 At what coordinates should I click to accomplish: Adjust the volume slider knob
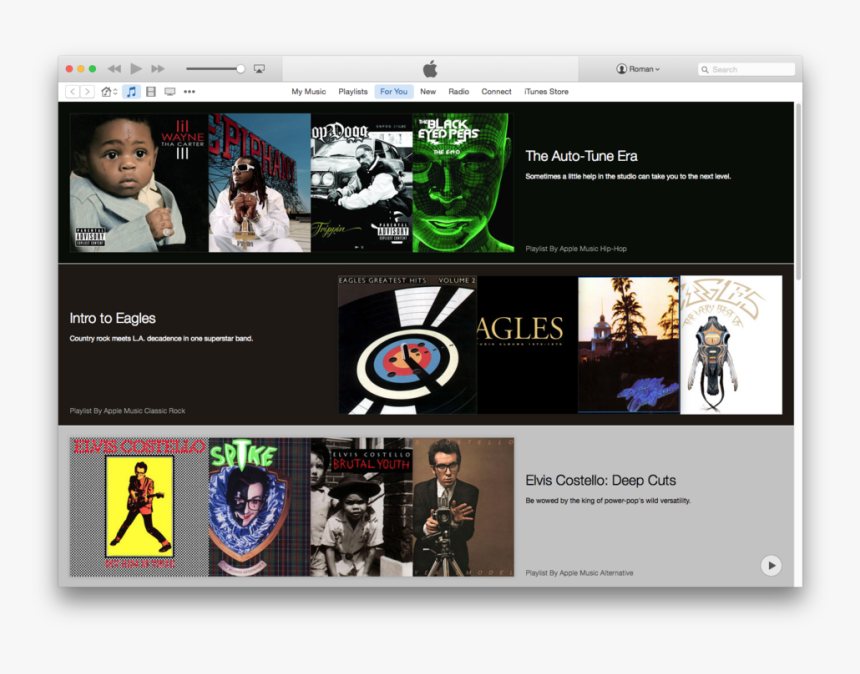pyautogui.click(x=240, y=69)
